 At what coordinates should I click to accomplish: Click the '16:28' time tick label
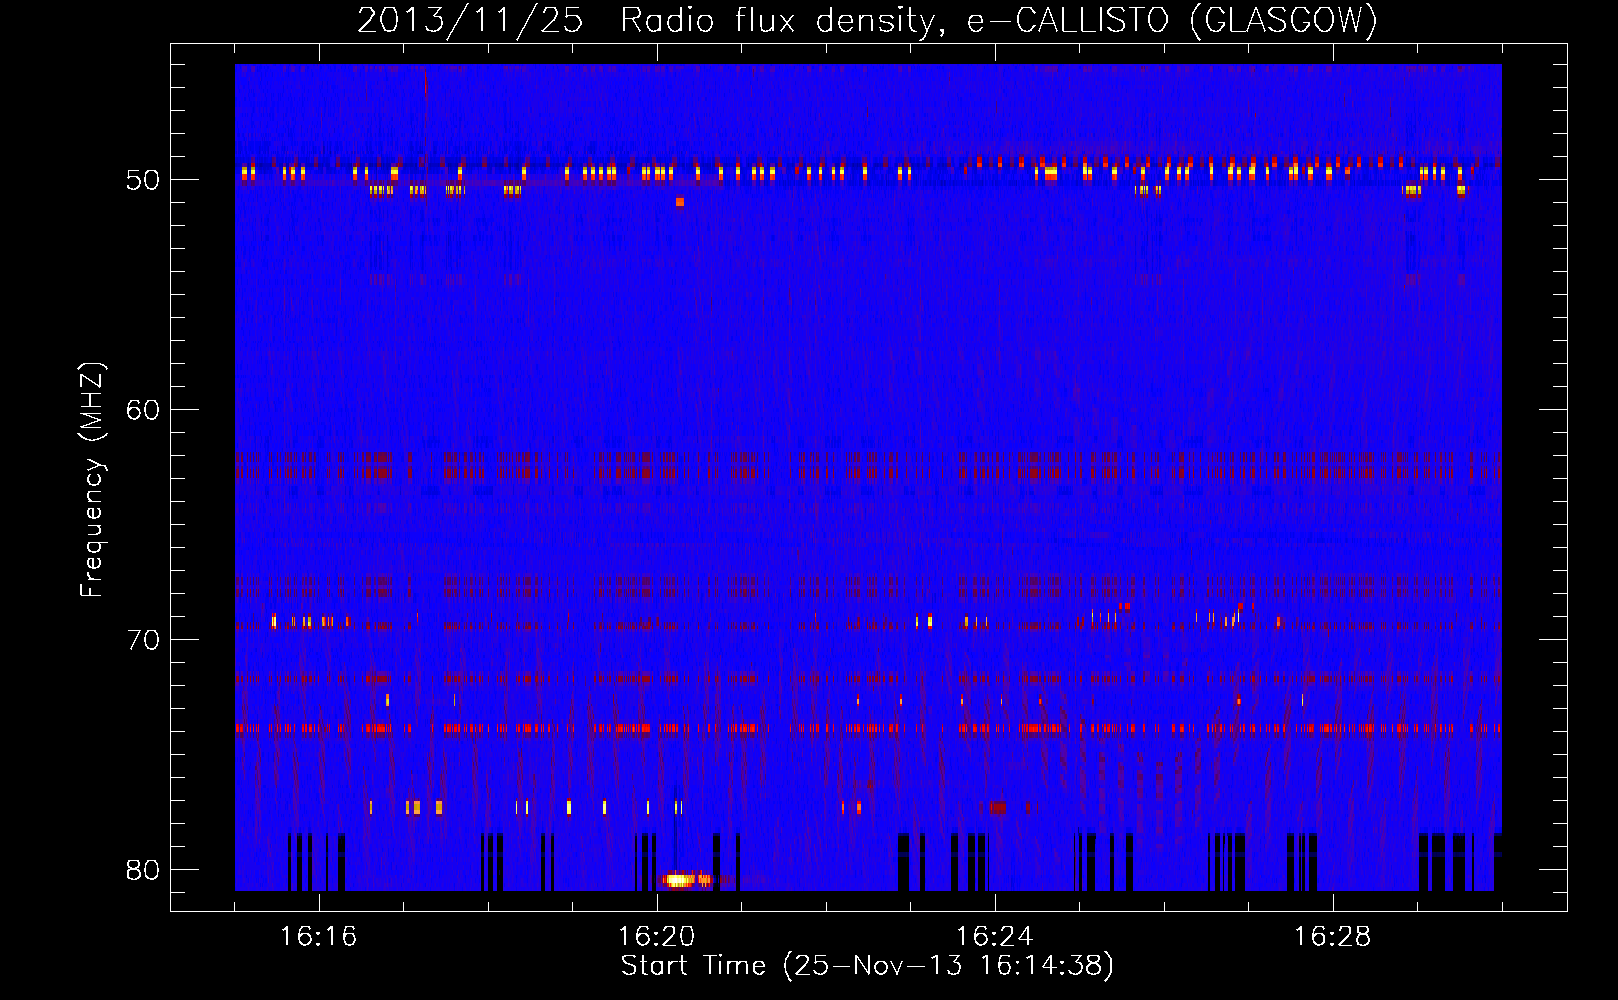click(1333, 936)
